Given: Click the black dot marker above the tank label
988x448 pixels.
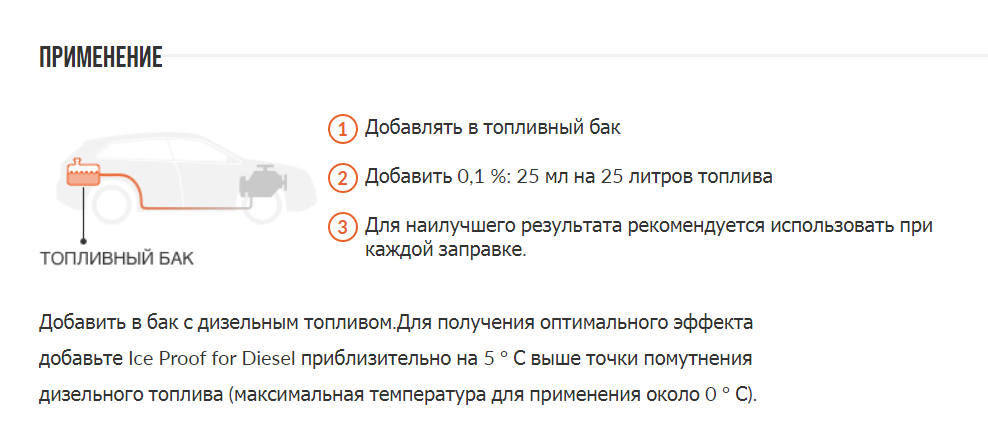Looking at the screenshot, I should click(x=84, y=240).
